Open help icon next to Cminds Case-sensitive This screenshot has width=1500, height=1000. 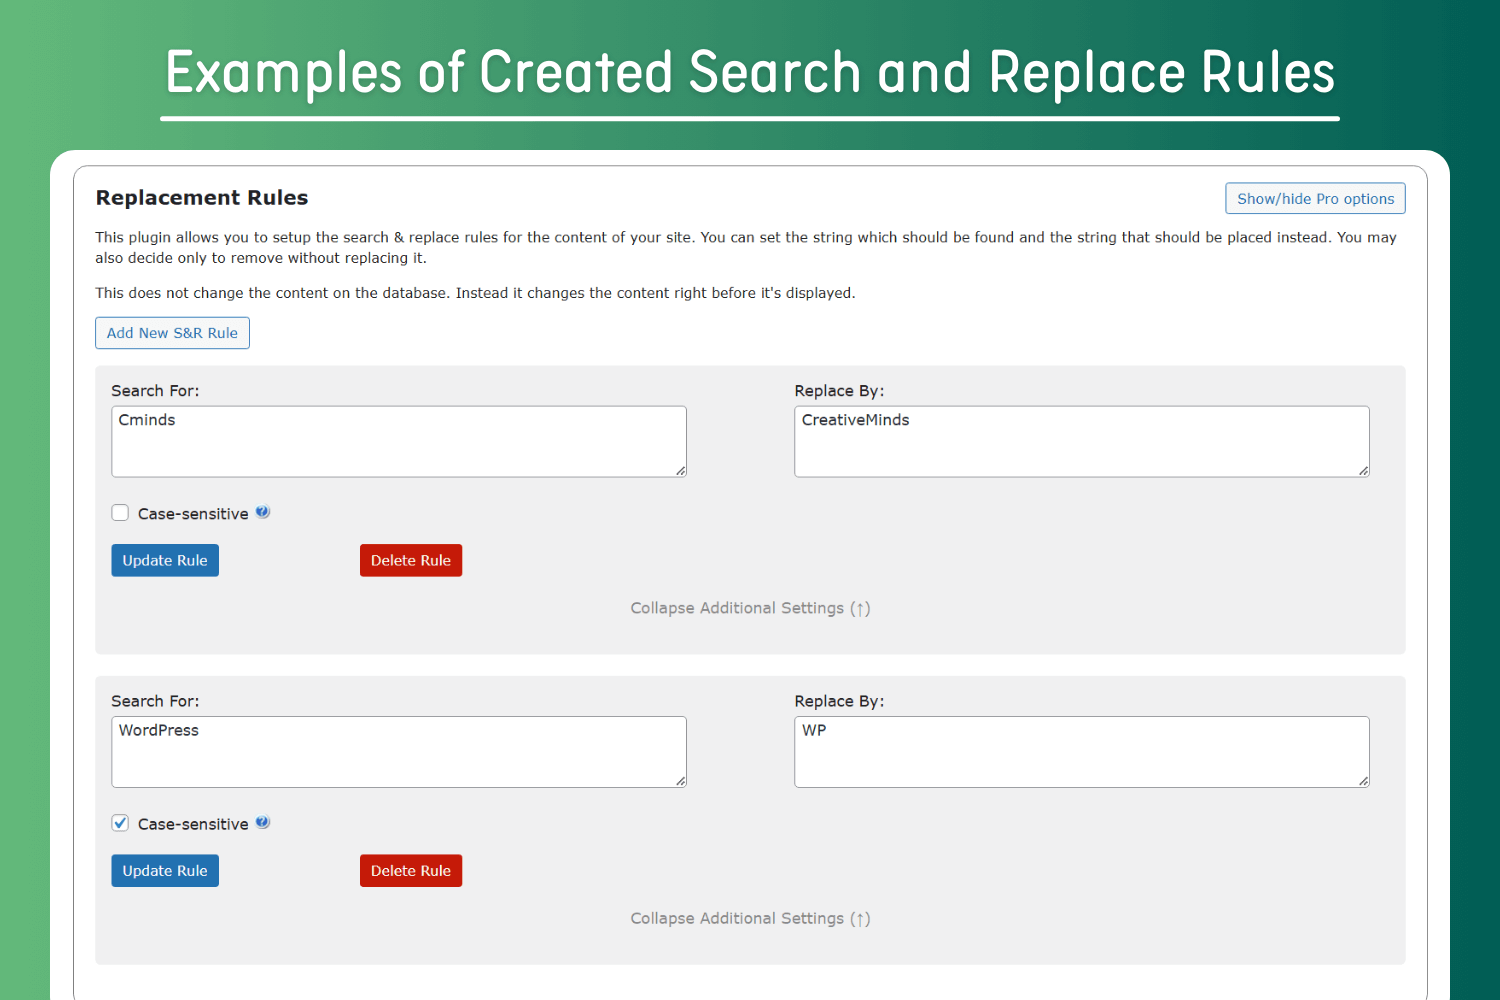pos(263,512)
